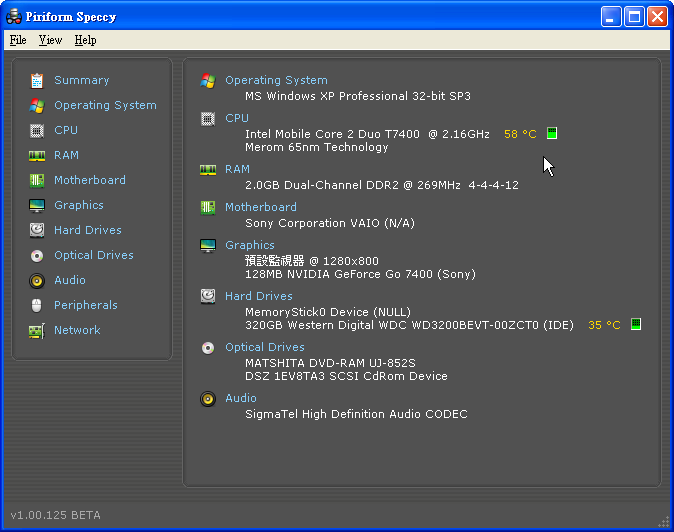
Task: Click MATSHITA DVD-RAM UJ-852S entry
Action: point(330,363)
